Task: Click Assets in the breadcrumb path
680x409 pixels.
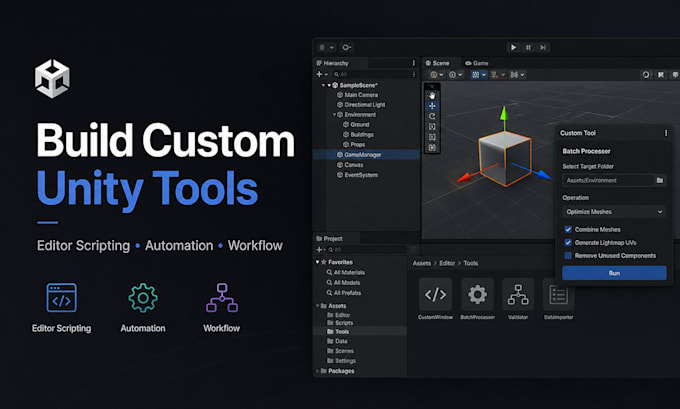Action: click(x=422, y=263)
